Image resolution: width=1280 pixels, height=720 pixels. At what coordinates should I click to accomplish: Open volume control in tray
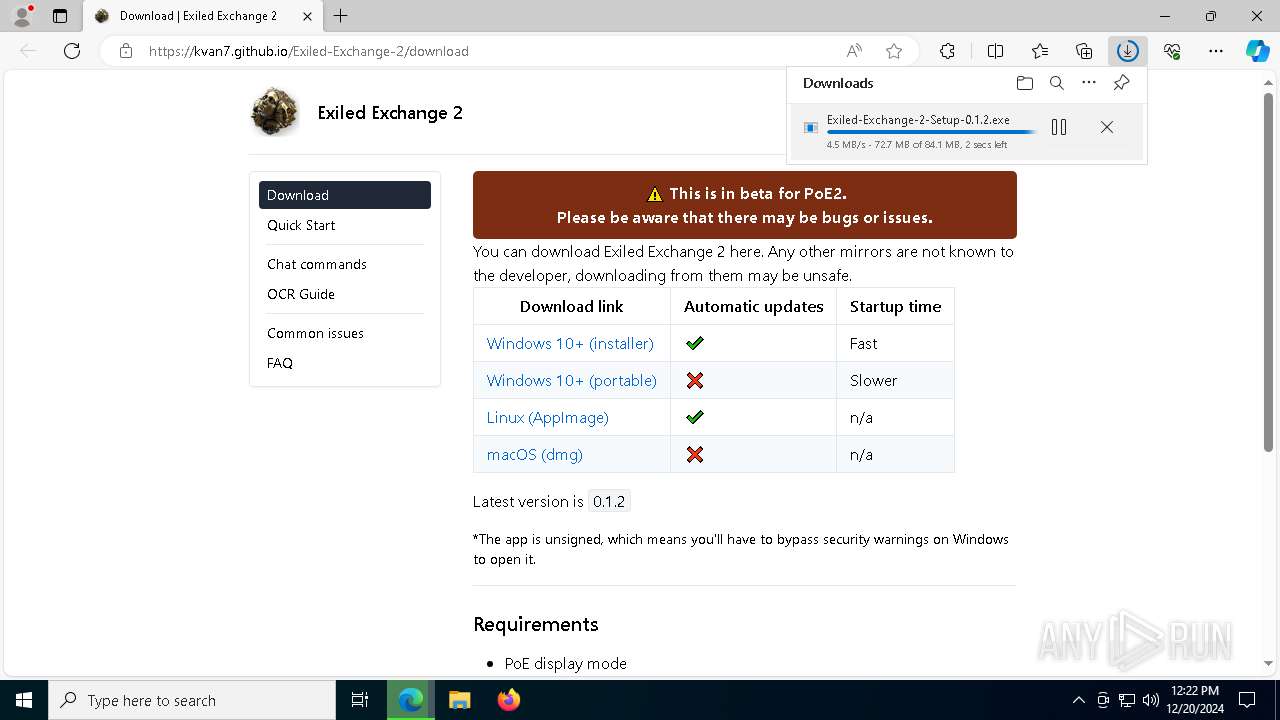tap(1151, 700)
